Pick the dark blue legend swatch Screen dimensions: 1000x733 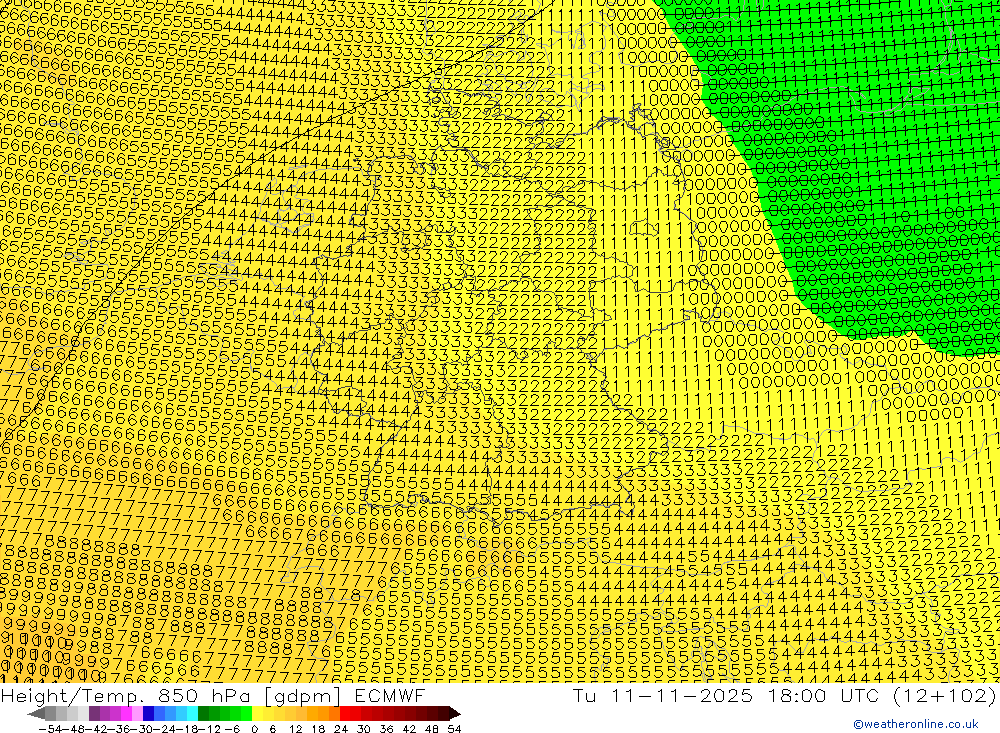[148, 714]
